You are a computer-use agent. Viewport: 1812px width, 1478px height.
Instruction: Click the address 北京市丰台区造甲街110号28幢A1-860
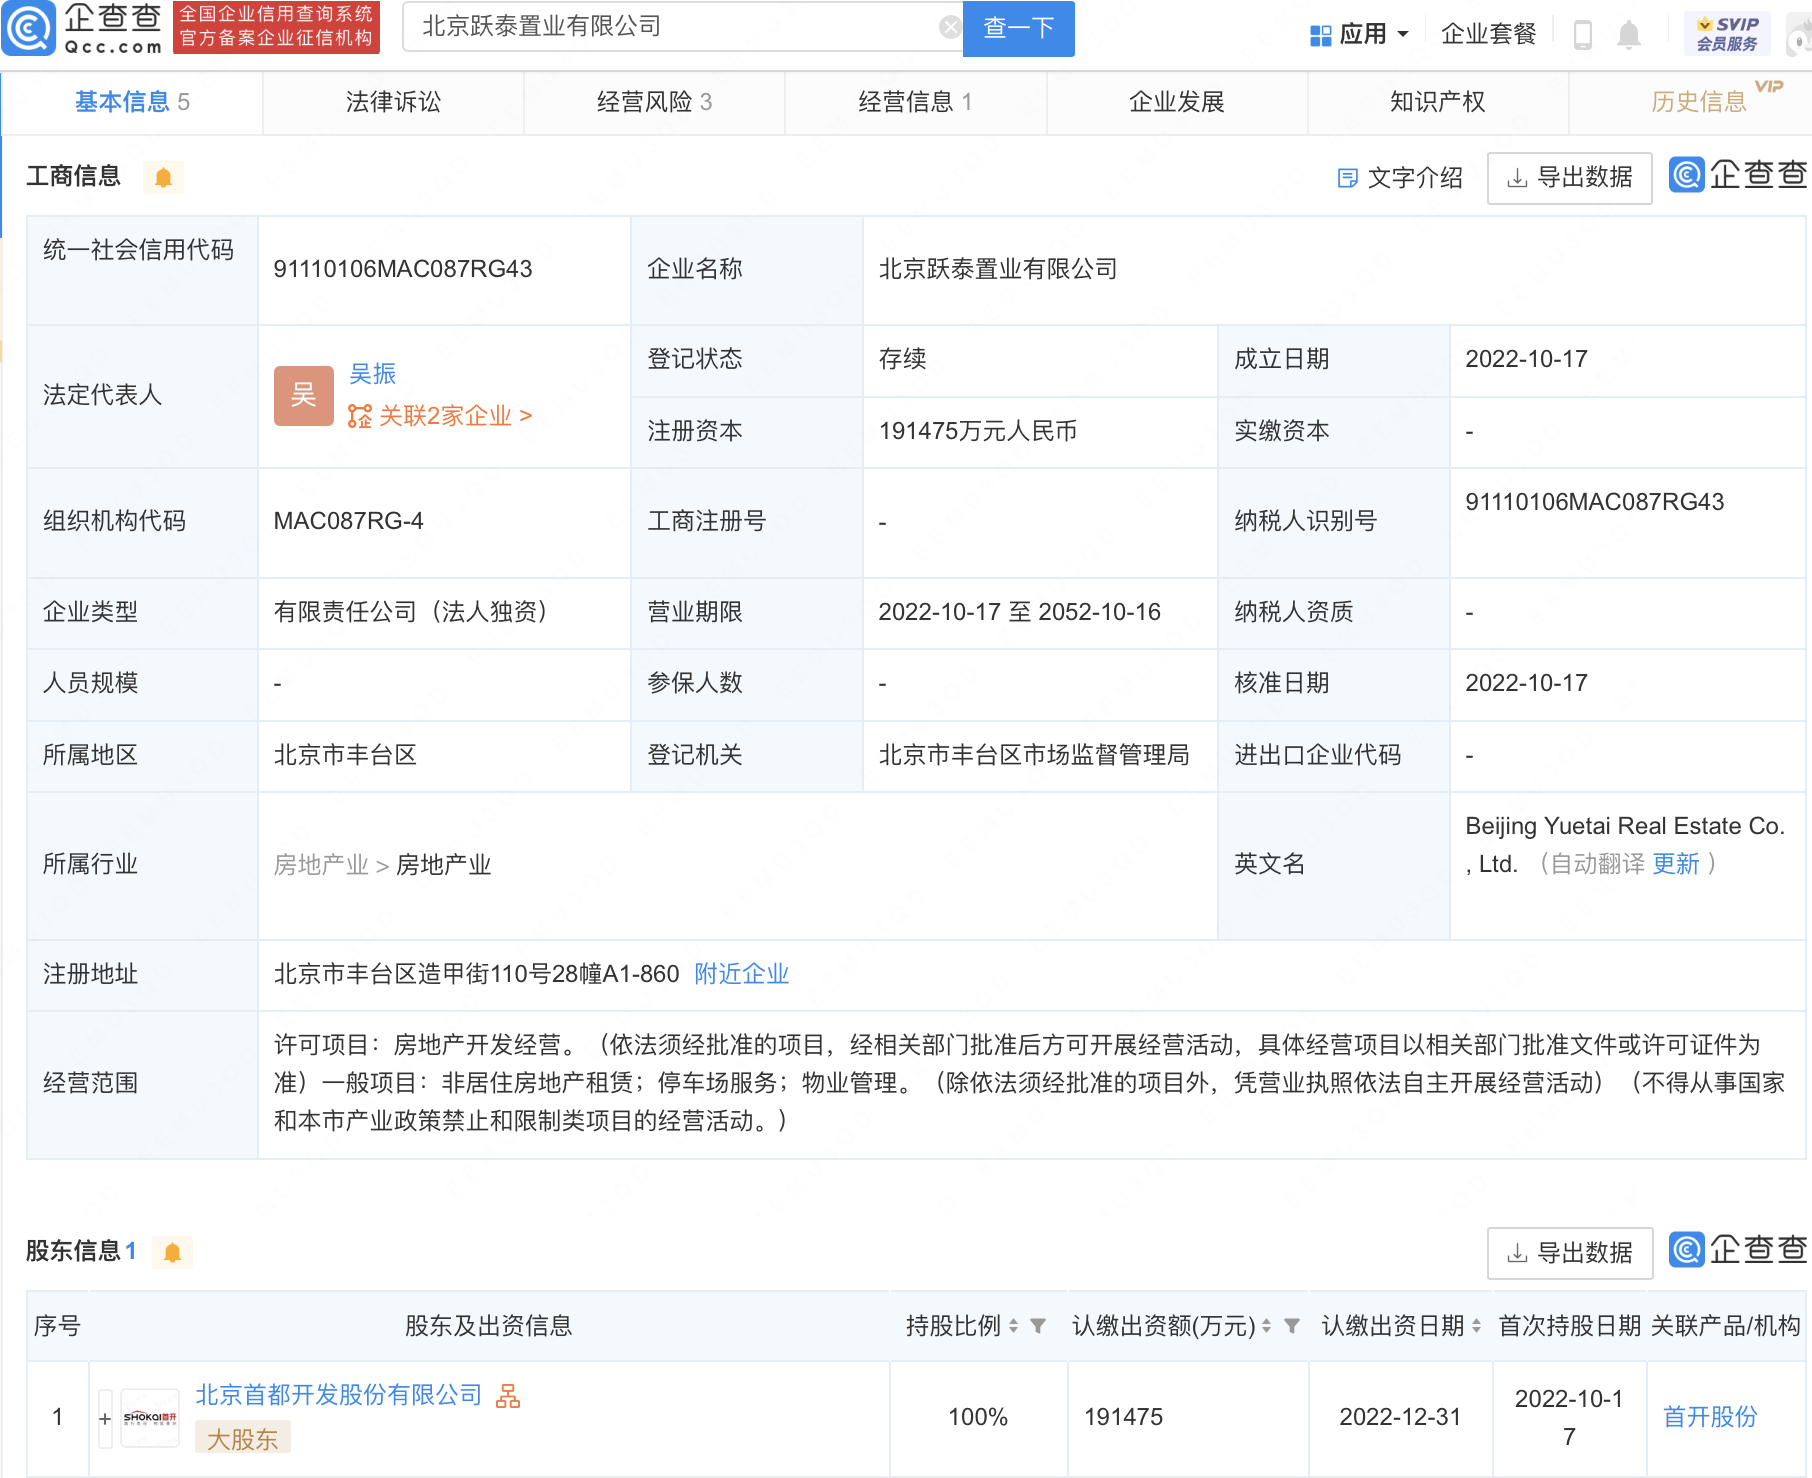(476, 974)
